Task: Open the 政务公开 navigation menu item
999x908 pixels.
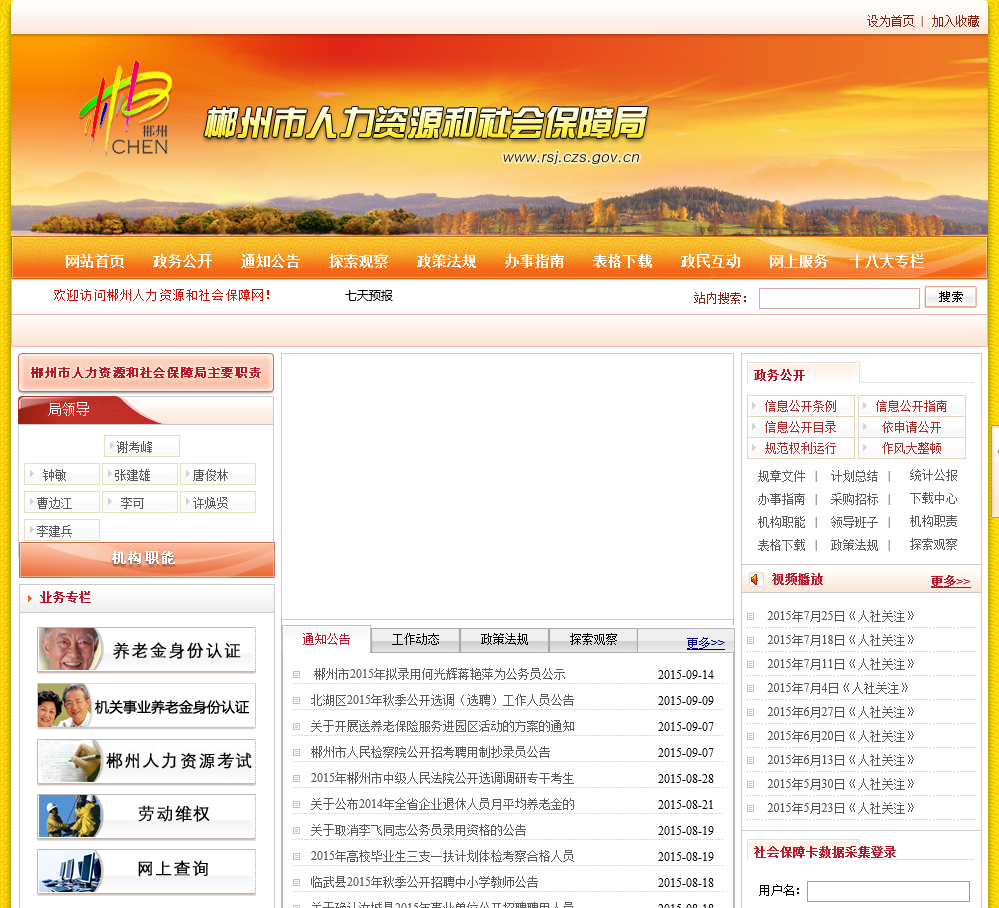Action: 182,261
